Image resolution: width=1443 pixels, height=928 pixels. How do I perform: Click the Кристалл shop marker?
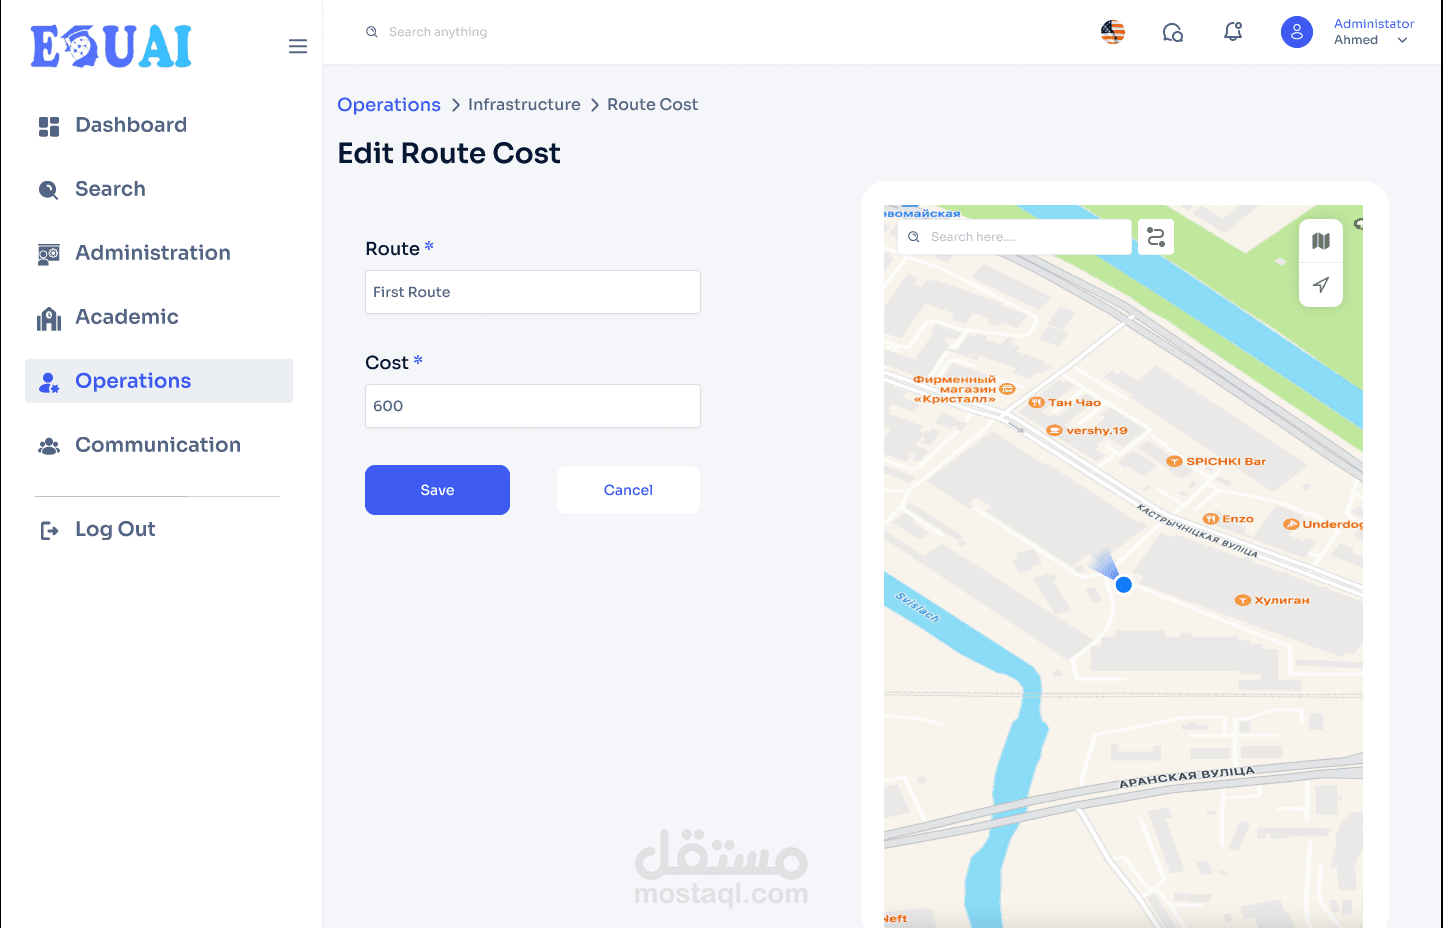(x=1007, y=389)
